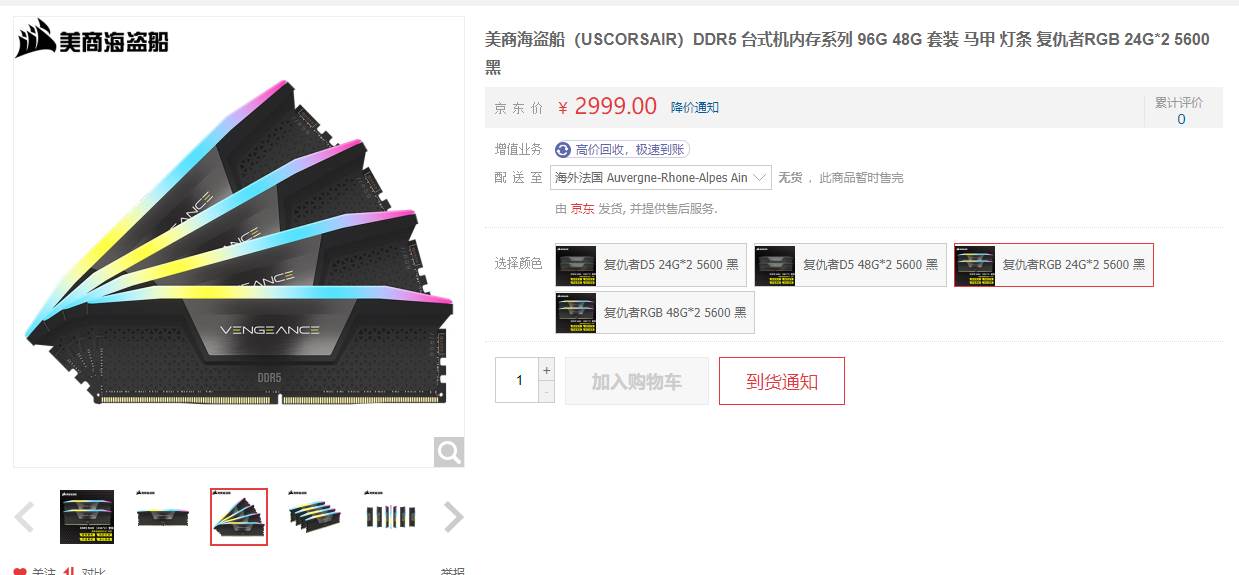Click the left arrow of thumbnail carousel
Image resolution: width=1239 pixels, height=575 pixels.
pos(25,517)
